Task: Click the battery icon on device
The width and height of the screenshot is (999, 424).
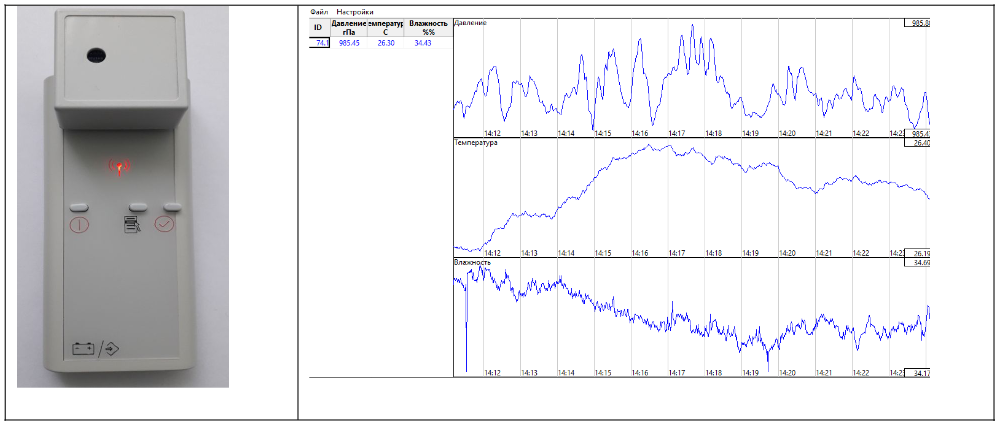Action: [83, 349]
